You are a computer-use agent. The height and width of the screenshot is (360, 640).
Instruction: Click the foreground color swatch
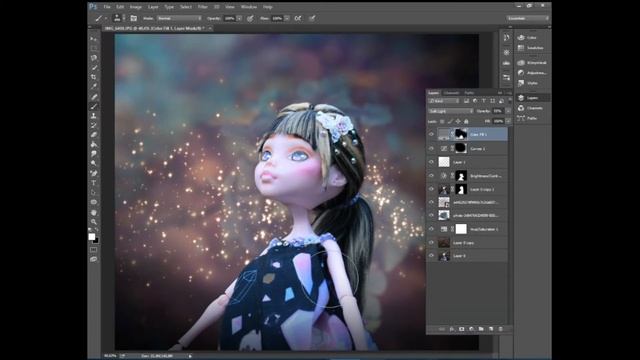tap(92, 237)
